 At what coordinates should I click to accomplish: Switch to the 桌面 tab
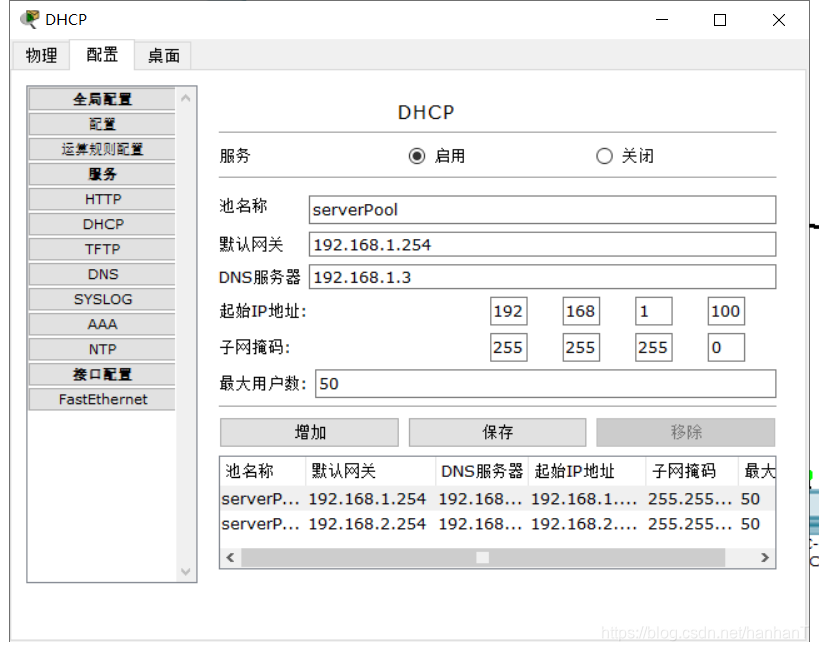coord(163,55)
